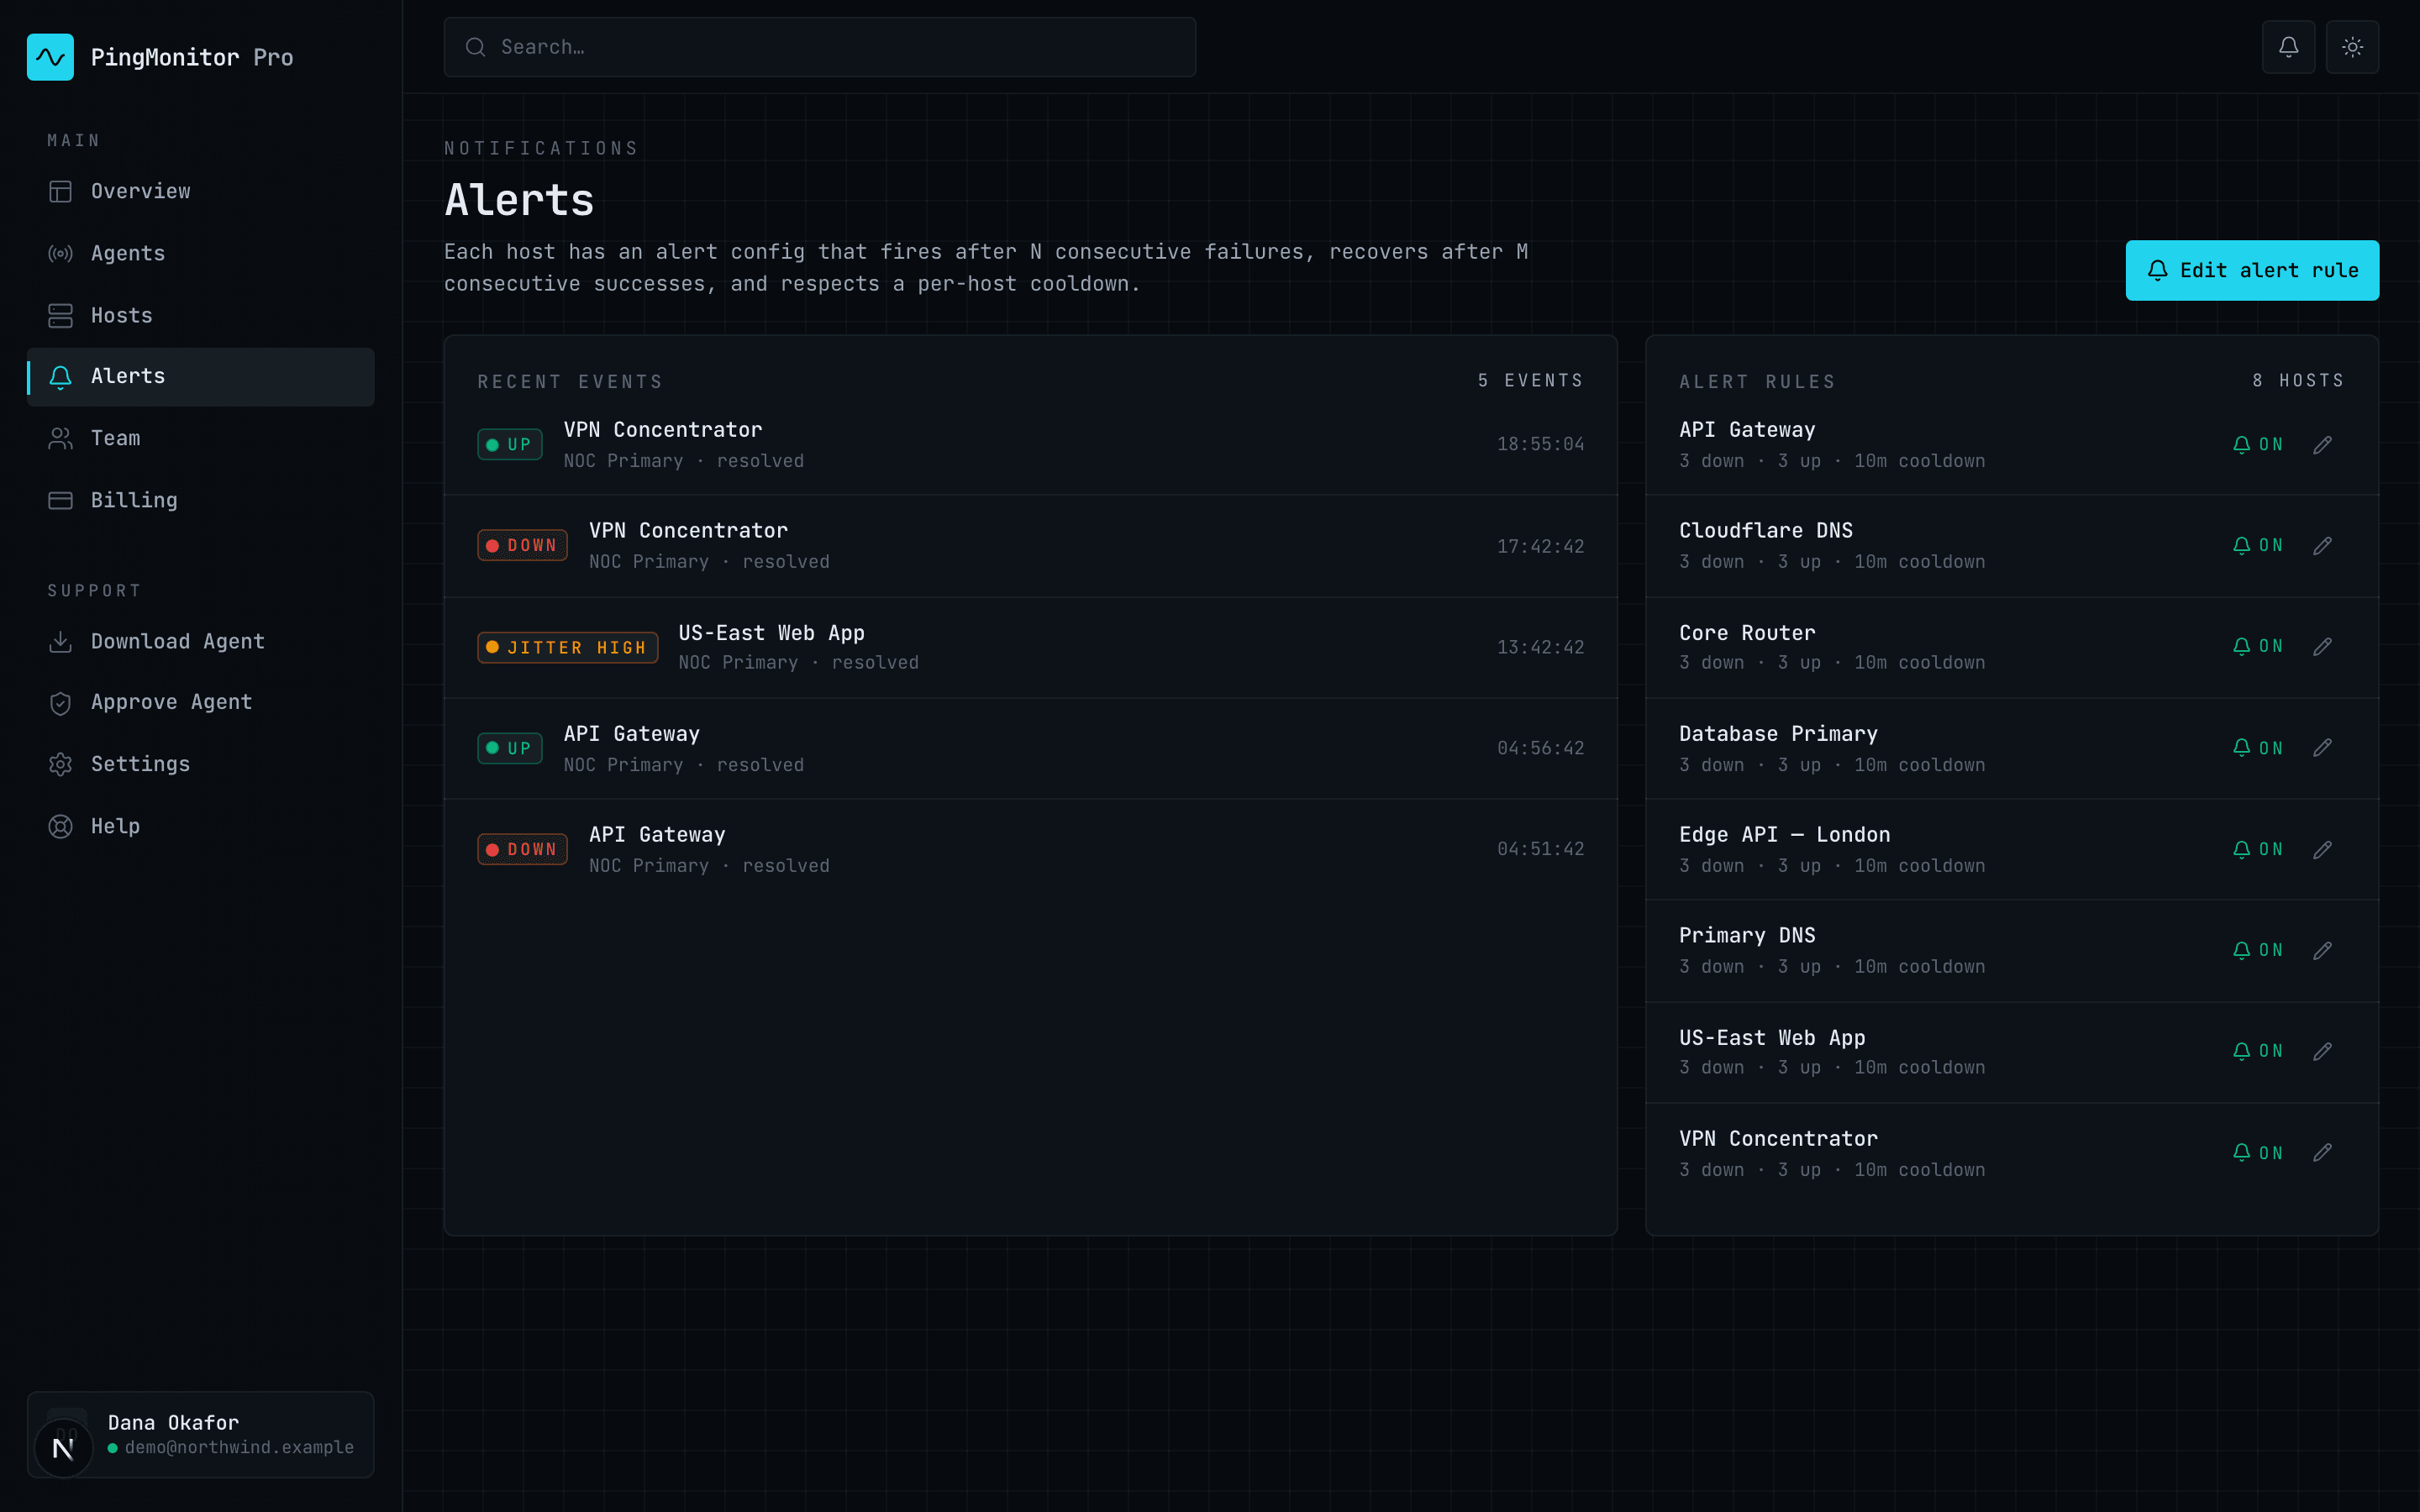The image size is (2420, 1512).
Task: Toggle VPN Concentrator alerts ON switch
Action: point(2258,1153)
